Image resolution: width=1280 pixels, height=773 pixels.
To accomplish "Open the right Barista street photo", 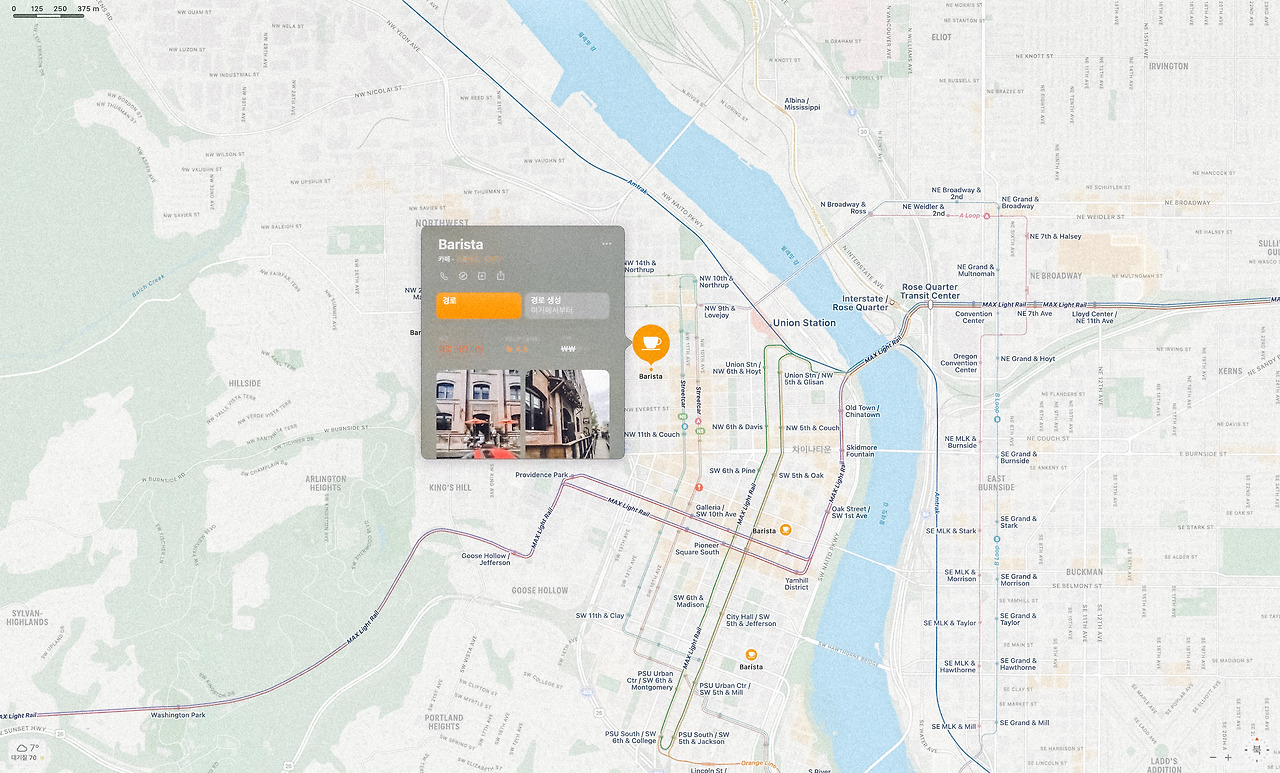I will tap(567, 414).
